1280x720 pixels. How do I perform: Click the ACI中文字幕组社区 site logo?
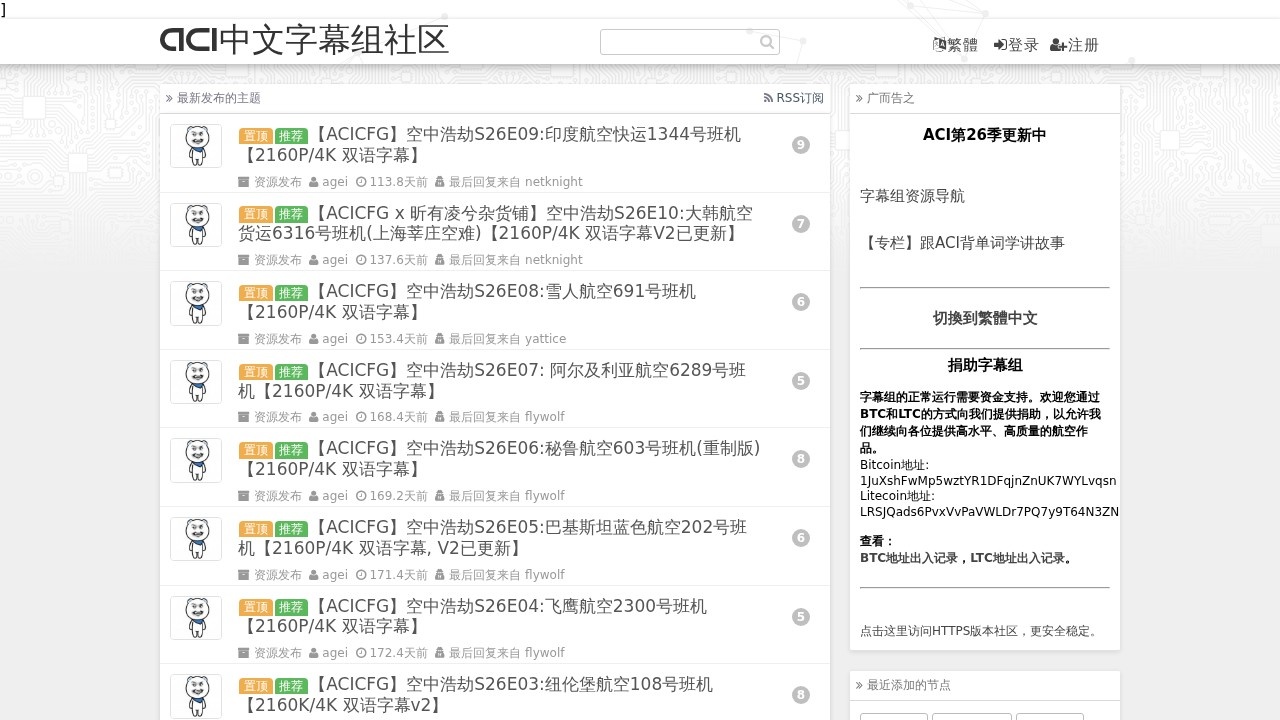coord(304,40)
